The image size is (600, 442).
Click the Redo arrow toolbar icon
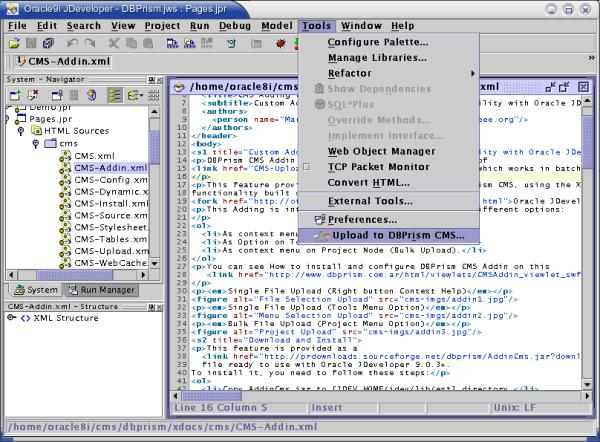point(90,43)
